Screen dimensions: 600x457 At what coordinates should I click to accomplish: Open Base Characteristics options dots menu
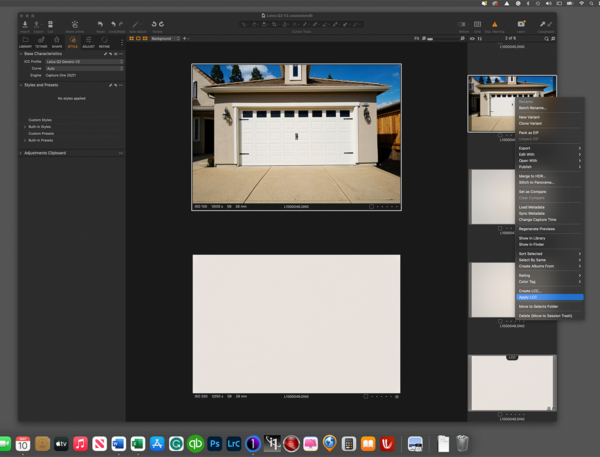121,54
